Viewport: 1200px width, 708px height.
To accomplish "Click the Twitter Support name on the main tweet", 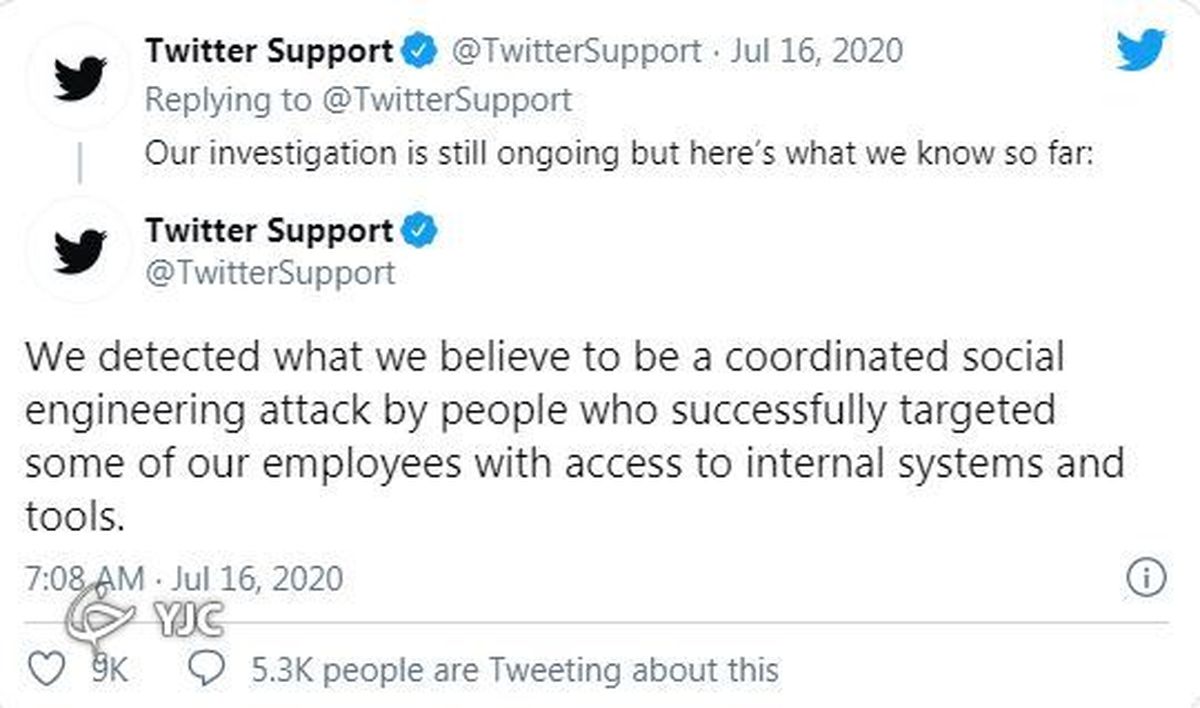I will [x=269, y=231].
